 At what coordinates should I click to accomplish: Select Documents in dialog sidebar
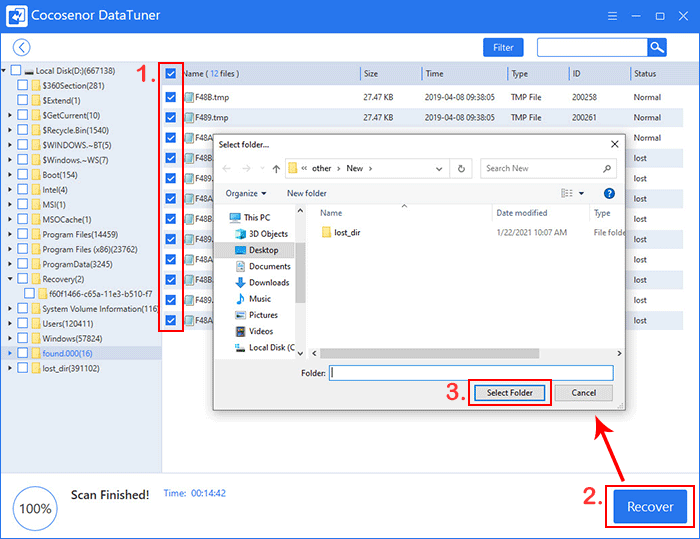263,266
